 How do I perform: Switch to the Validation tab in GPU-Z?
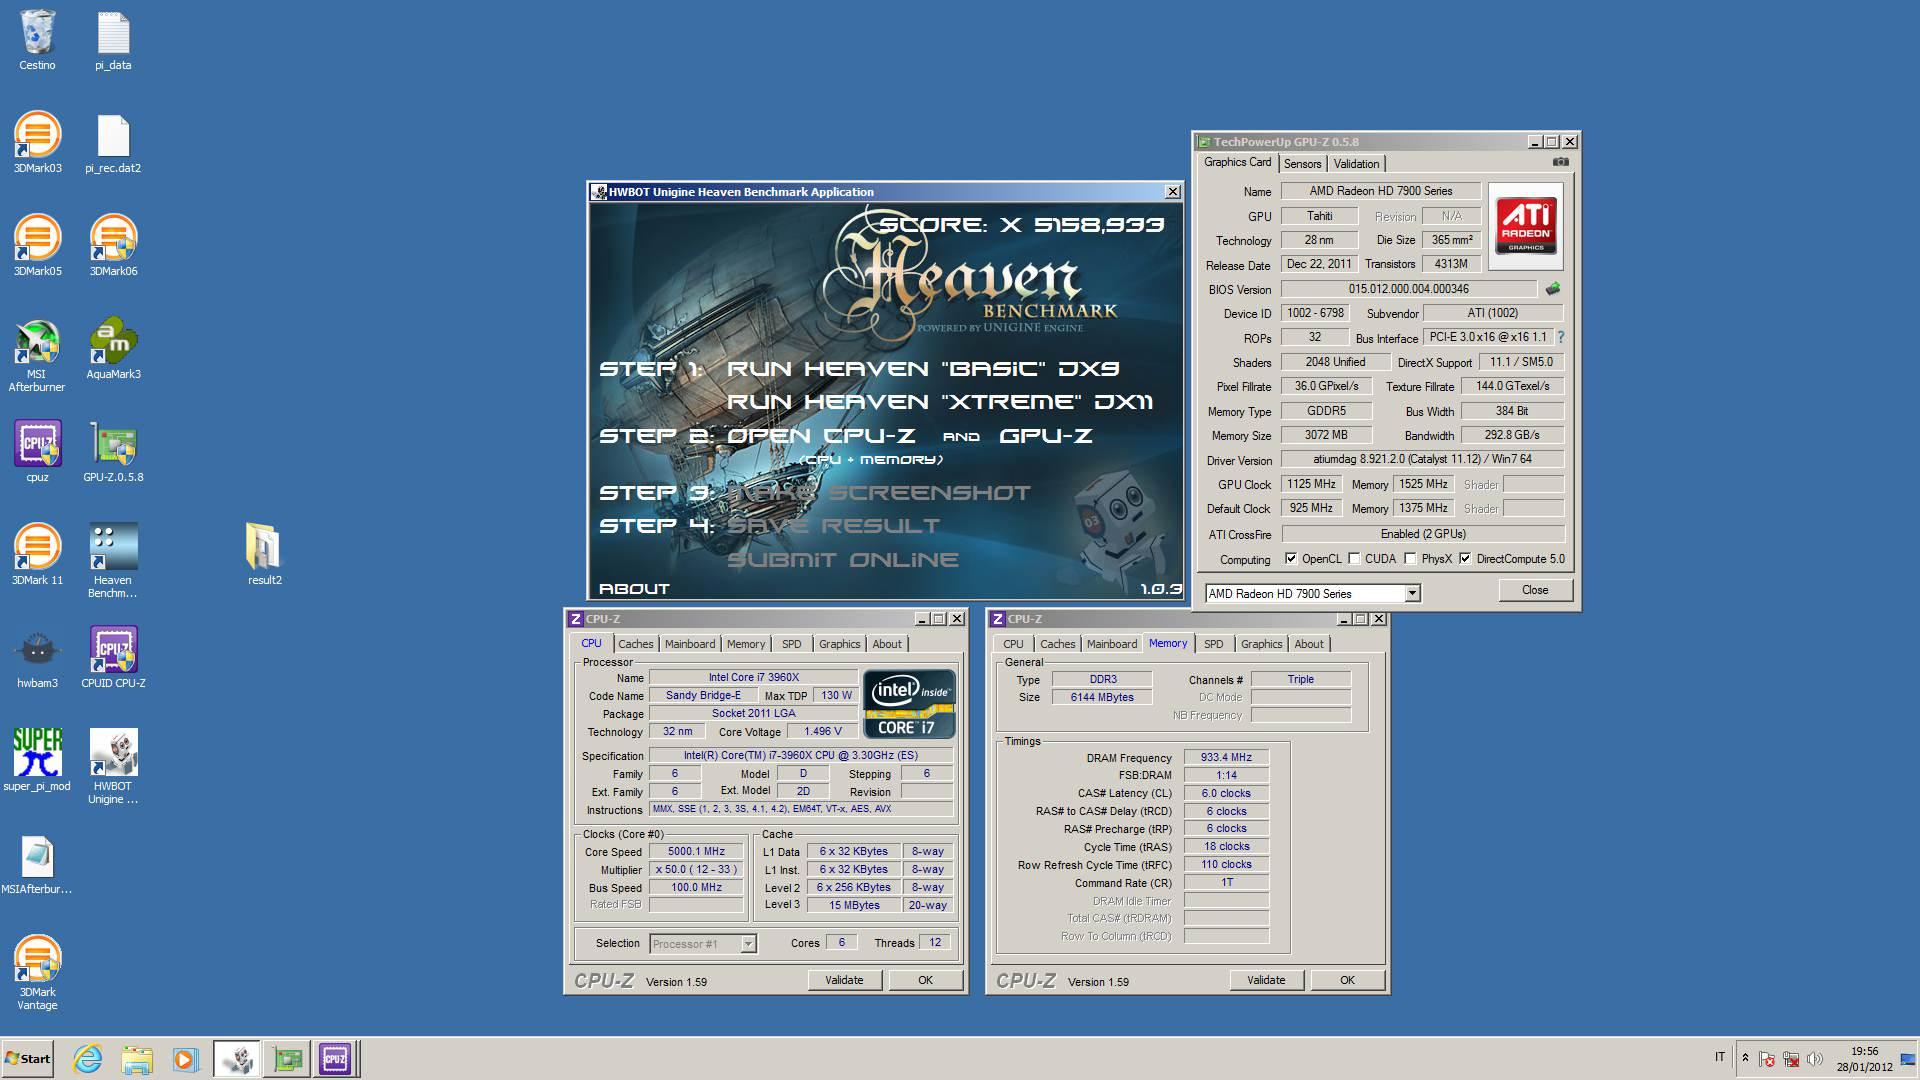click(x=1356, y=164)
